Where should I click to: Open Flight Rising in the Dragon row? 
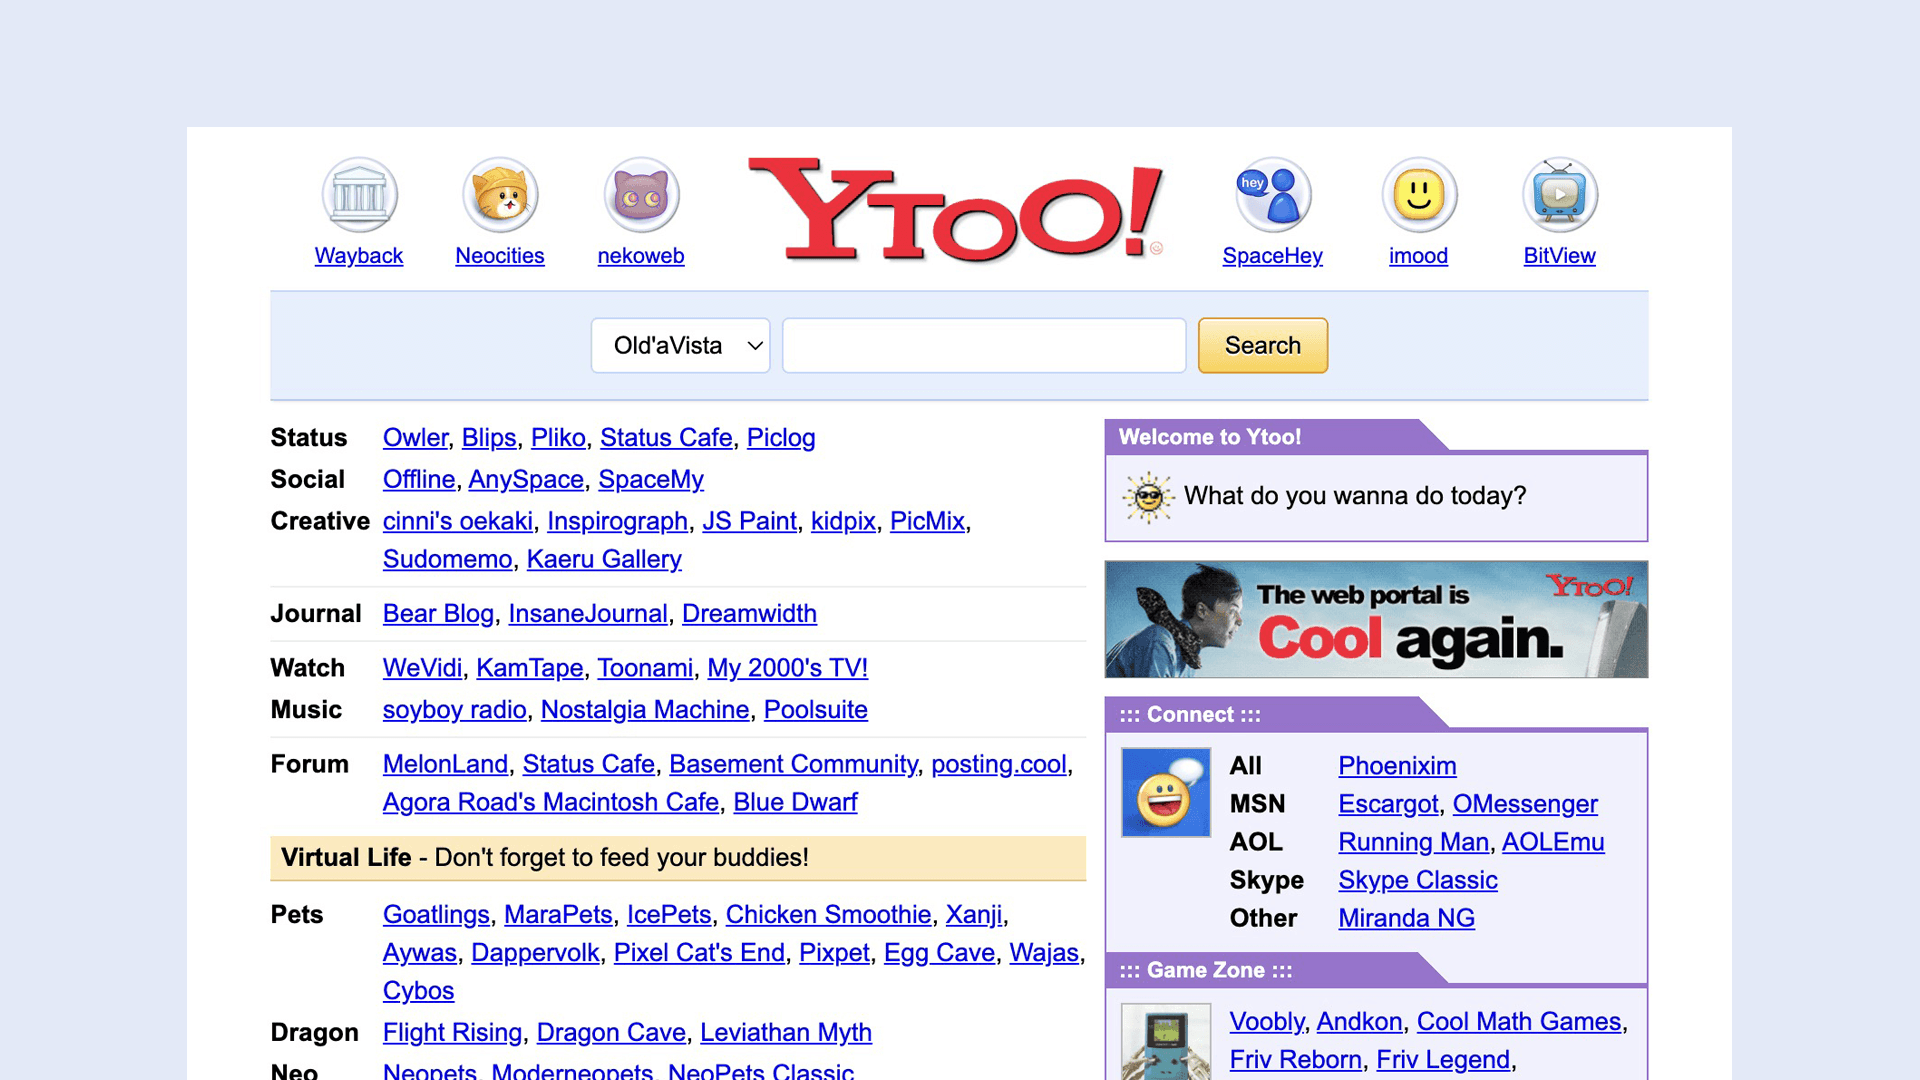pyautogui.click(x=452, y=1032)
